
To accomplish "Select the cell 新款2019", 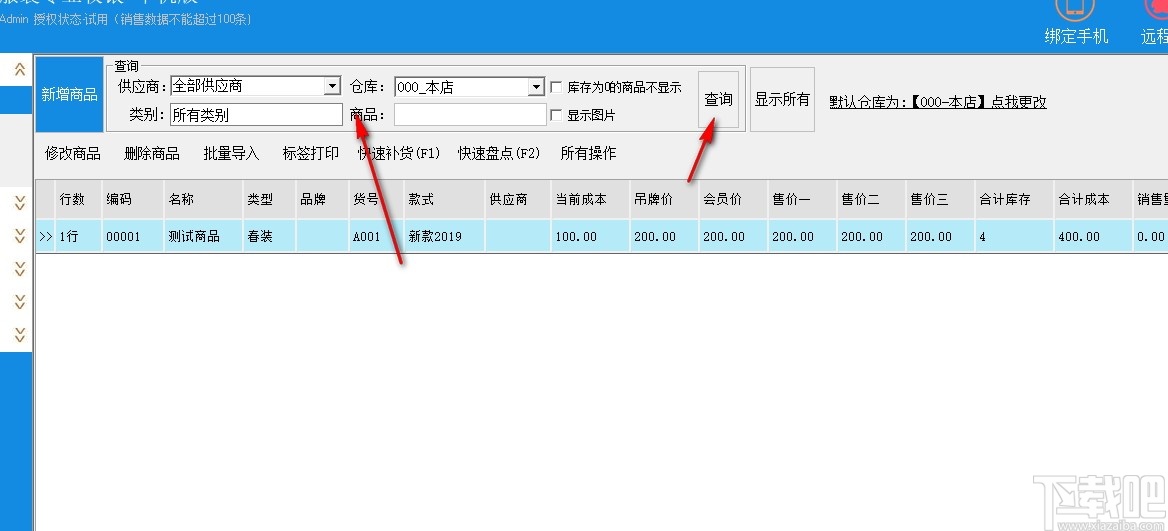I will (x=445, y=237).
